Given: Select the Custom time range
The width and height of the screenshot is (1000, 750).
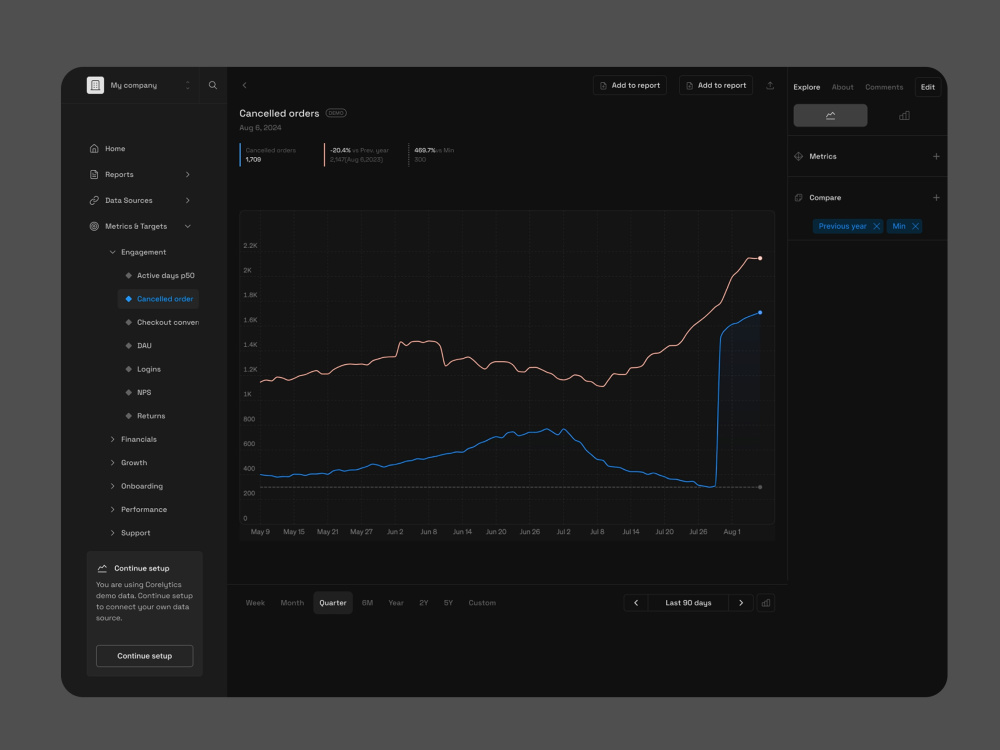Looking at the screenshot, I should pyautogui.click(x=482, y=603).
